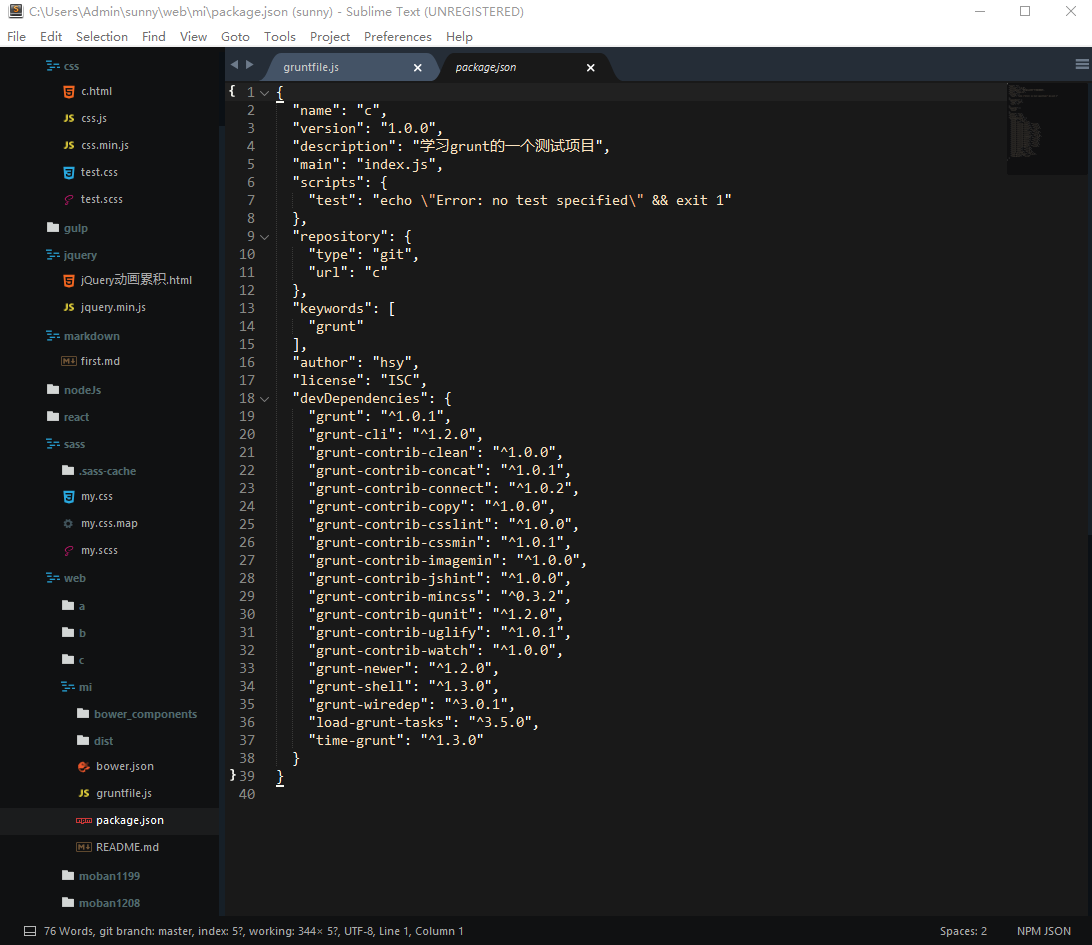1092x945 pixels.
Task: Click the bower icon beside bower.json
Action: (x=84, y=766)
